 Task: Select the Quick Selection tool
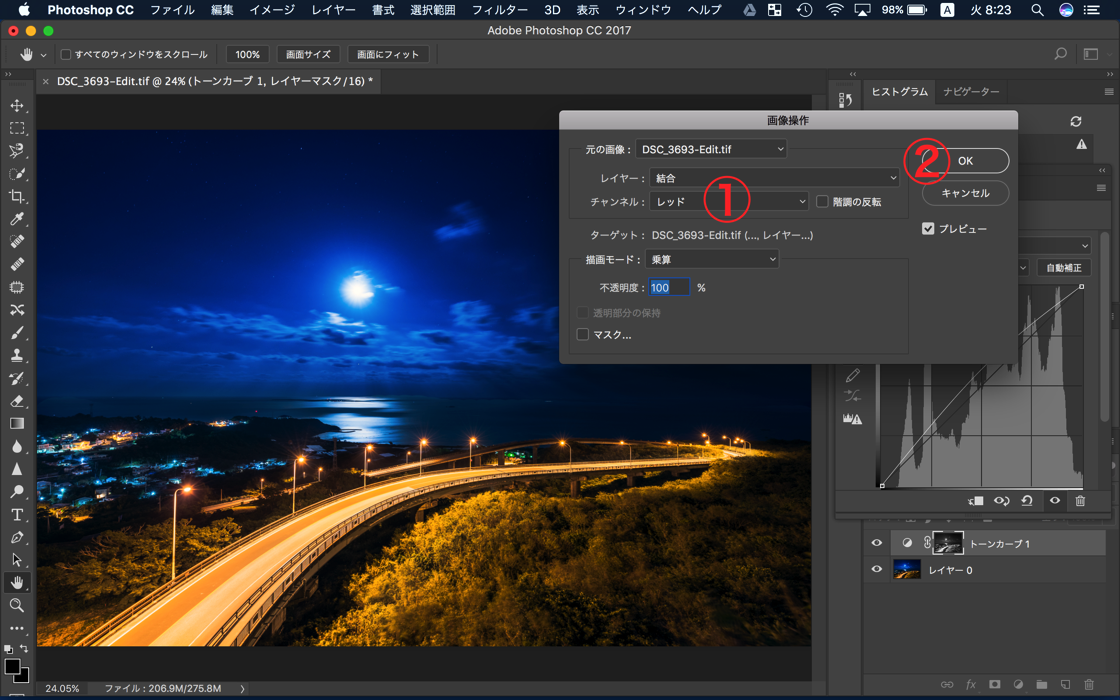[x=17, y=174]
